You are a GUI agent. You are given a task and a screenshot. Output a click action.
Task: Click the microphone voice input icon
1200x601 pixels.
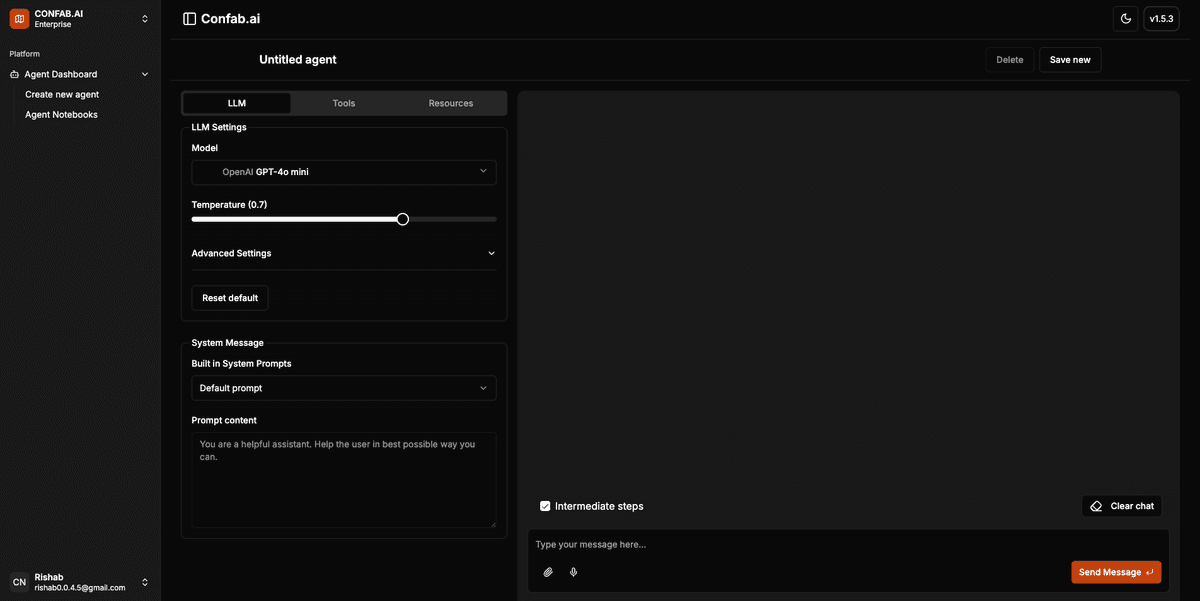574,572
